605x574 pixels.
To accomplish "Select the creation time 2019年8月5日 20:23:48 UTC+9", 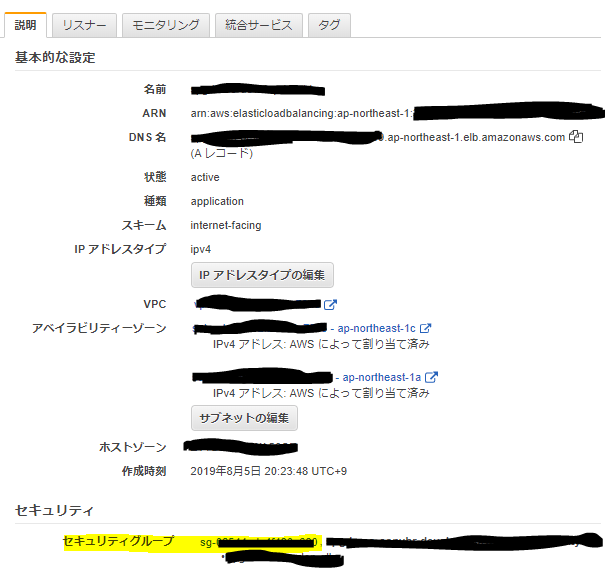I will click(x=269, y=471).
